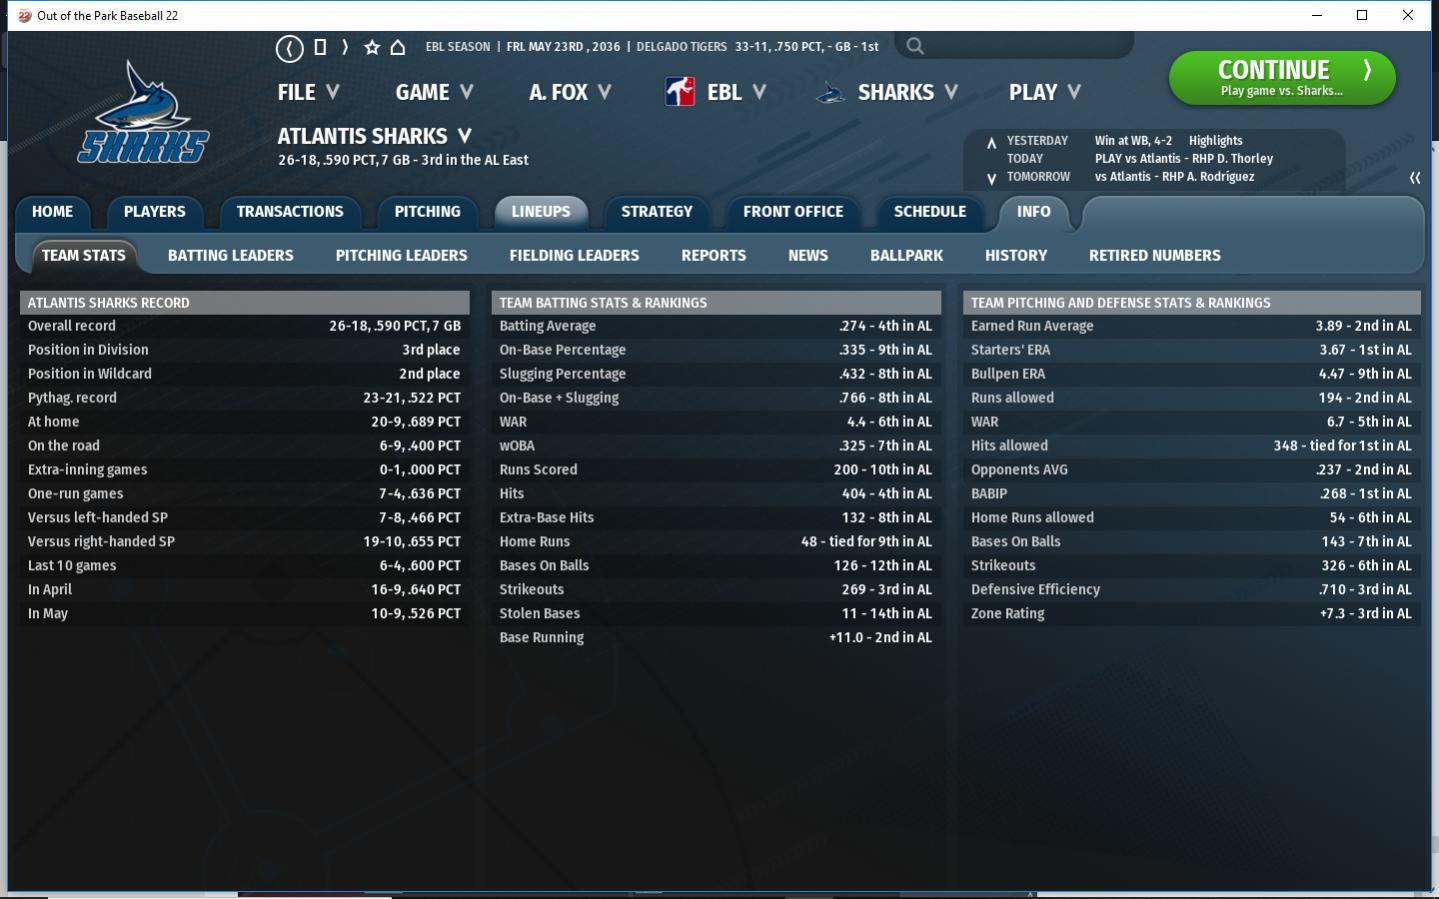Open the LINEUPS tab
This screenshot has width=1439, height=899.
tap(541, 212)
